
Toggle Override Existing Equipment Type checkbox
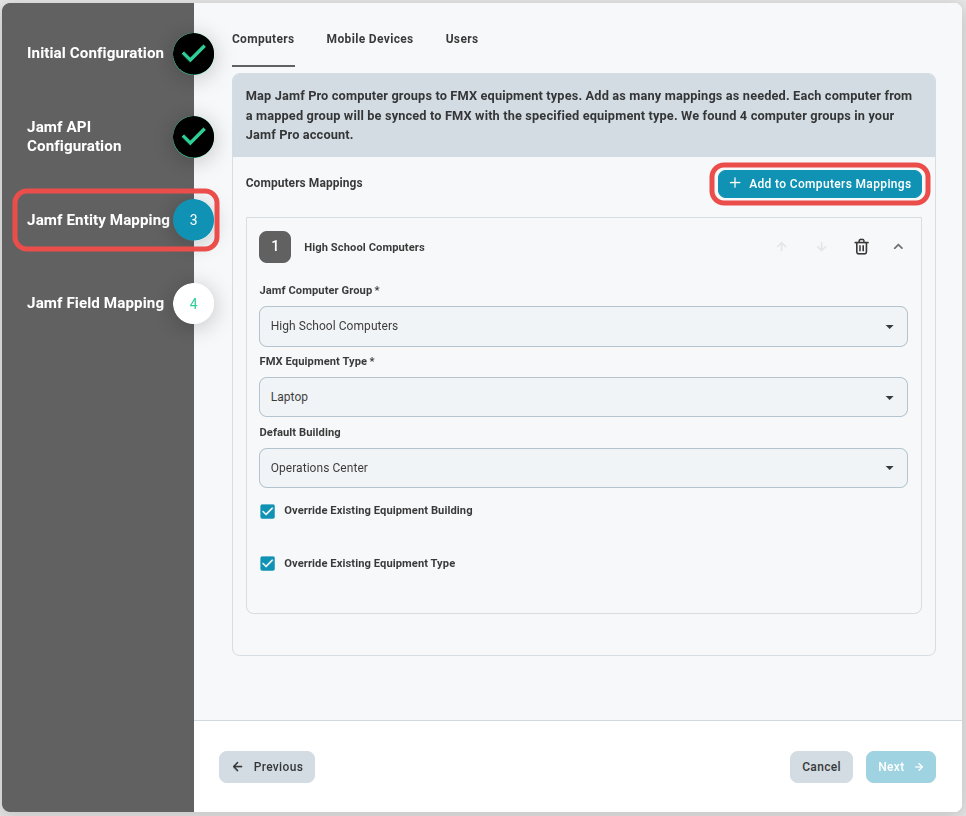pyautogui.click(x=268, y=564)
